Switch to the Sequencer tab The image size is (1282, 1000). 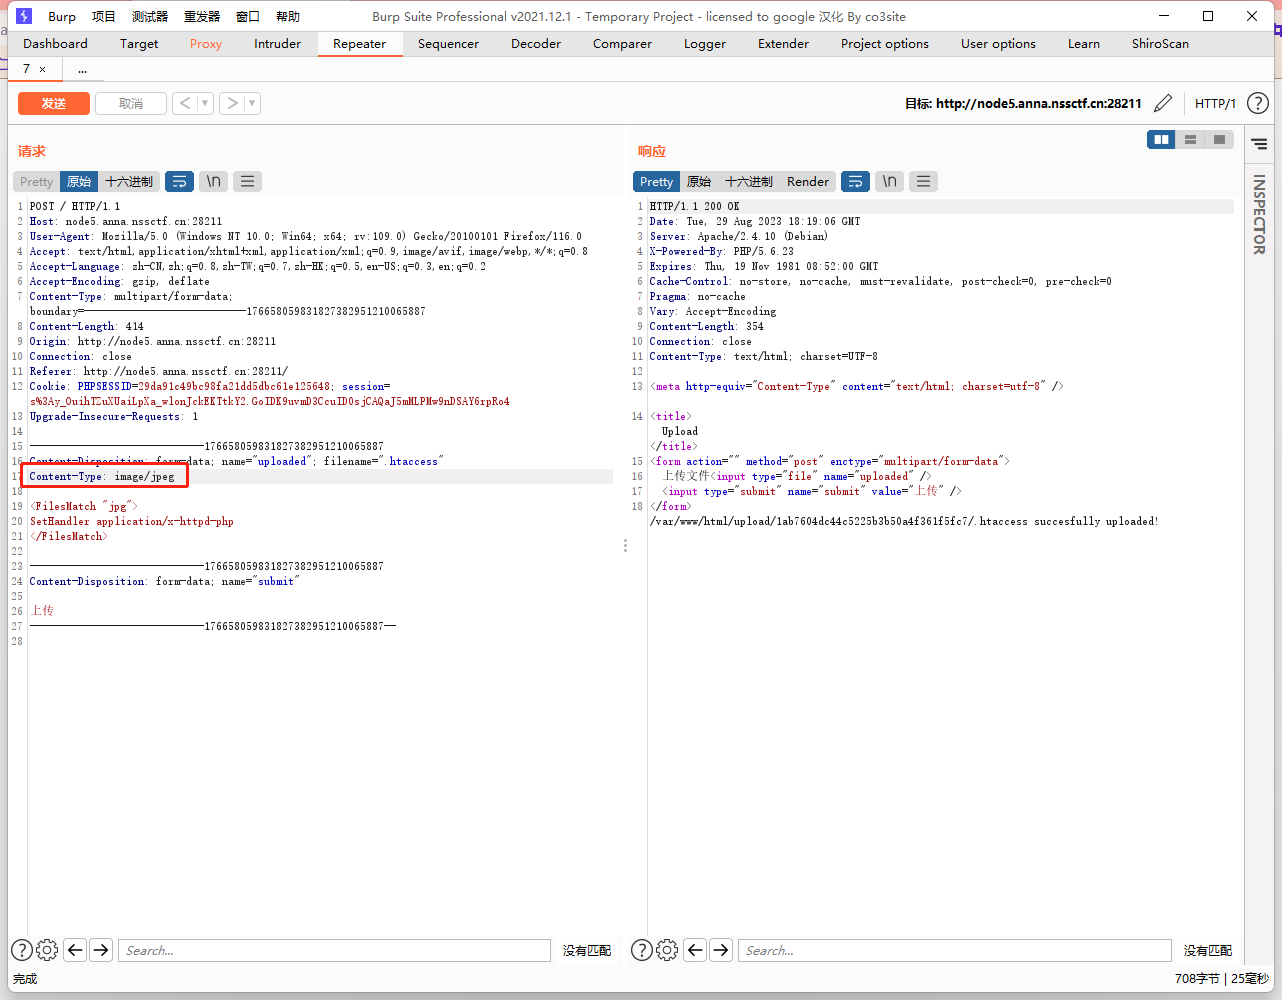pyautogui.click(x=448, y=43)
